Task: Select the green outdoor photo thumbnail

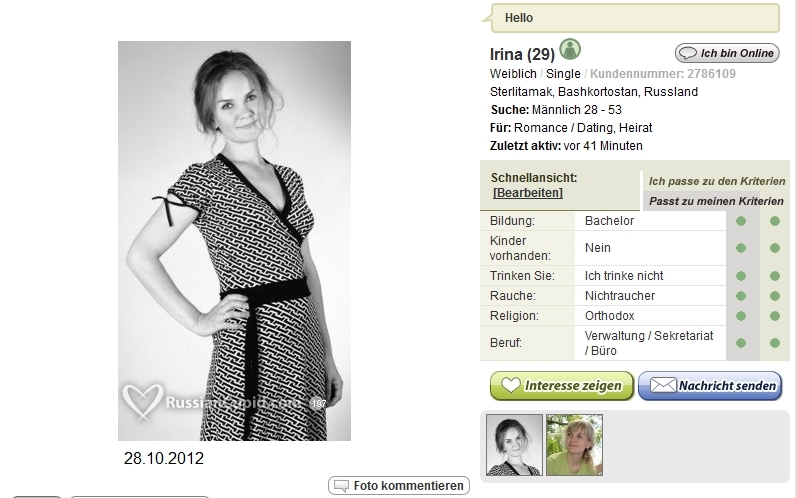Action: click(574, 445)
